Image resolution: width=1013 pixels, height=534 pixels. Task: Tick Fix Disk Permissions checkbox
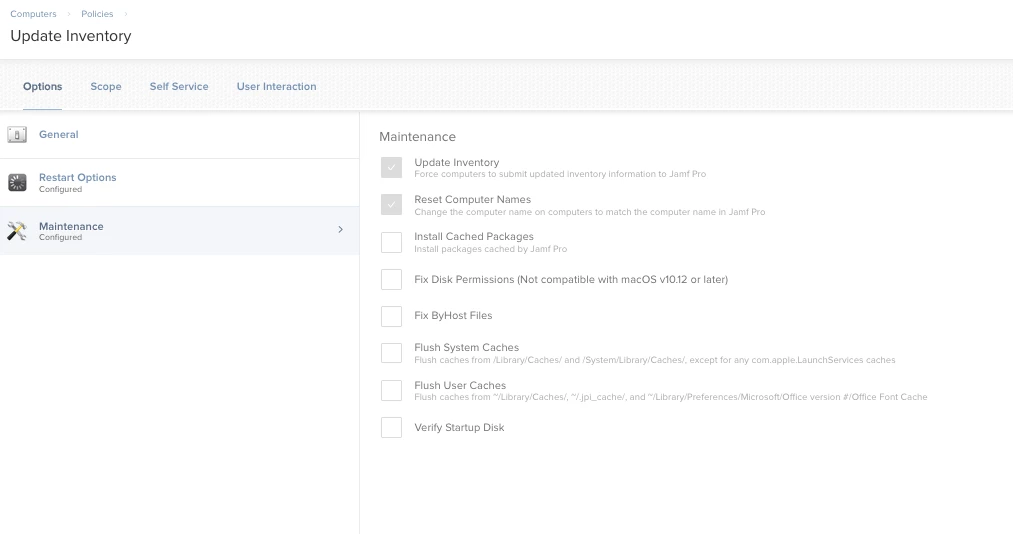391,280
